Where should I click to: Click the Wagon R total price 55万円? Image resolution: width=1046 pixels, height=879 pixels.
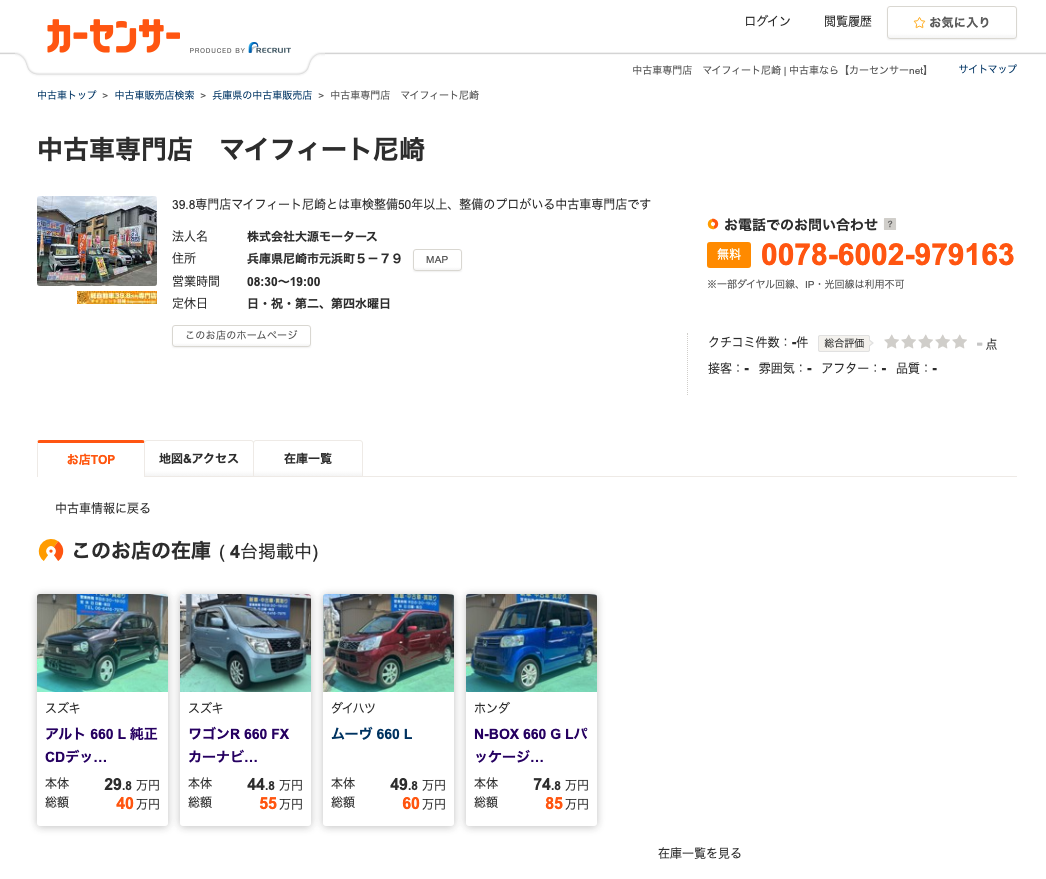(281, 804)
